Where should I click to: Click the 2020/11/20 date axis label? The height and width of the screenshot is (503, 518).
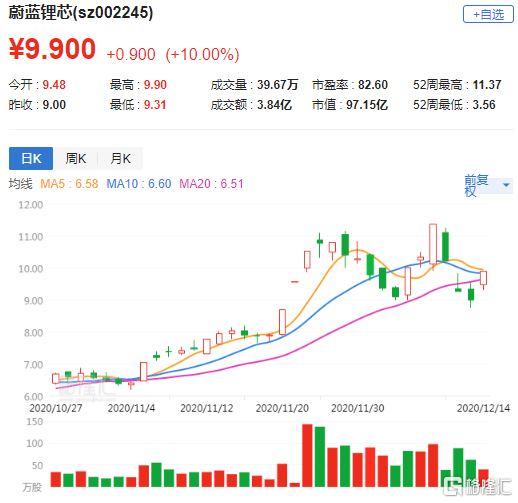(x=282, y=408)
